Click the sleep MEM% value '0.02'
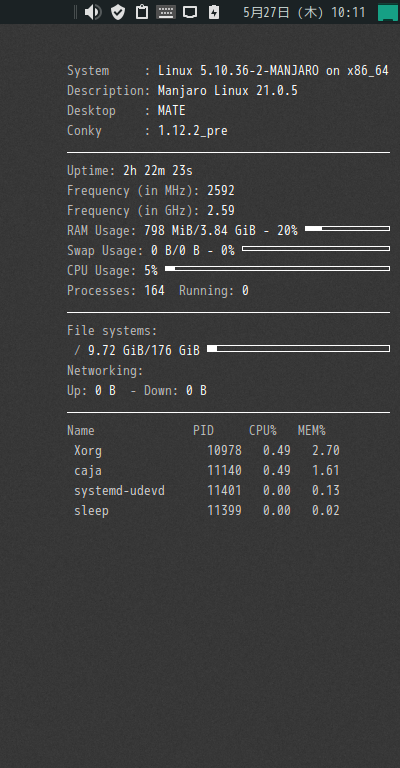 326,511
